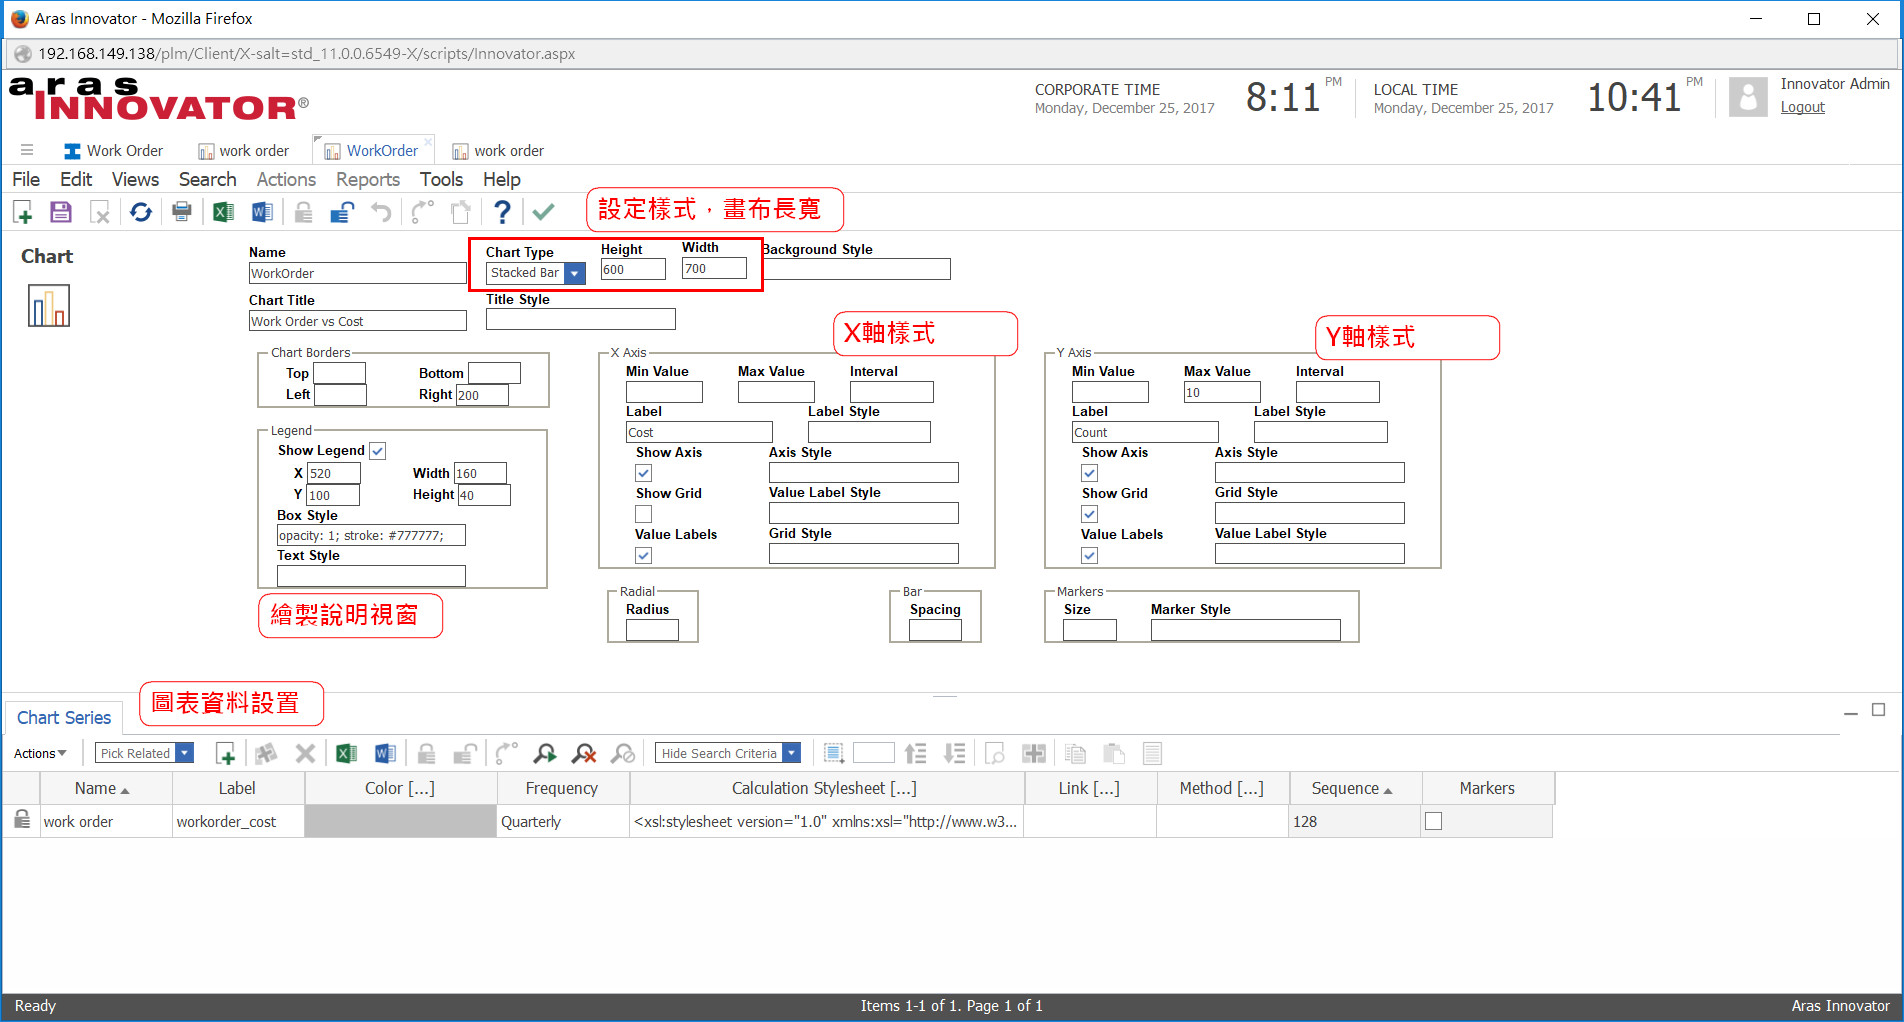Open the Search menu
The width and height of the screenshot is (1904, 1022).
point(208,179)
